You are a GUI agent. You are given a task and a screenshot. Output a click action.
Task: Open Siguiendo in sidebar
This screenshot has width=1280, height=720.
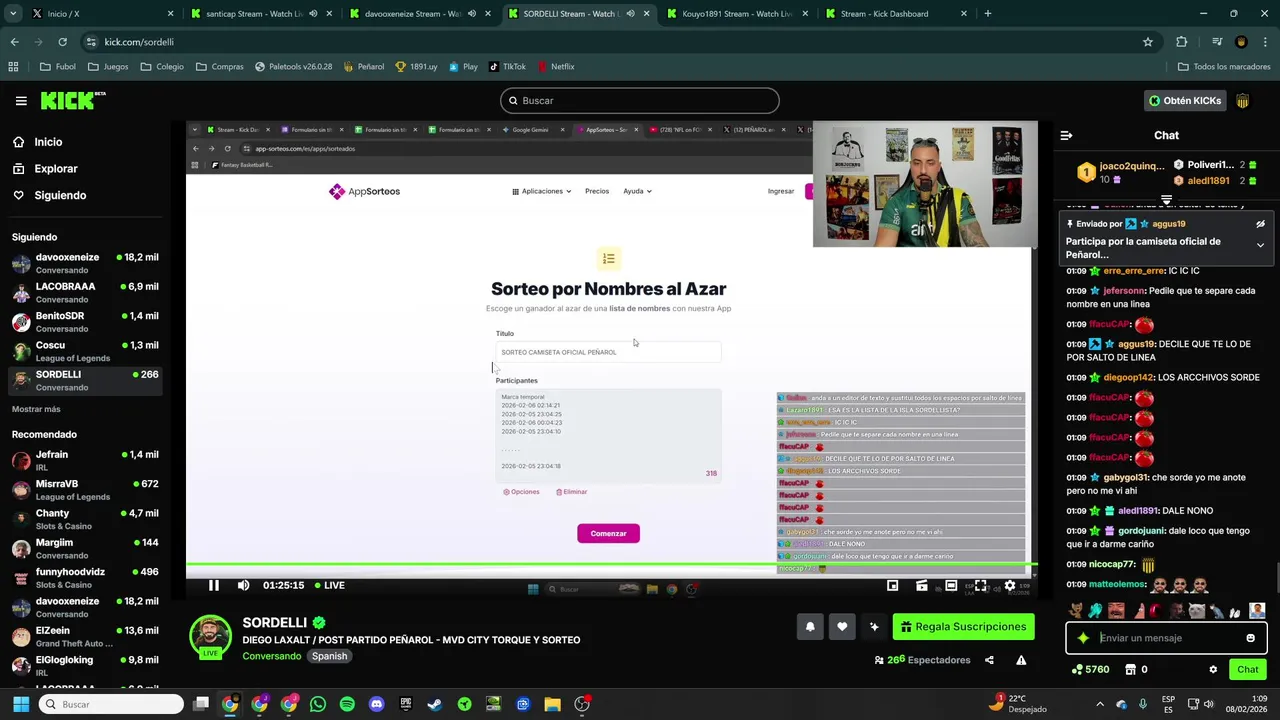point(60,195)
